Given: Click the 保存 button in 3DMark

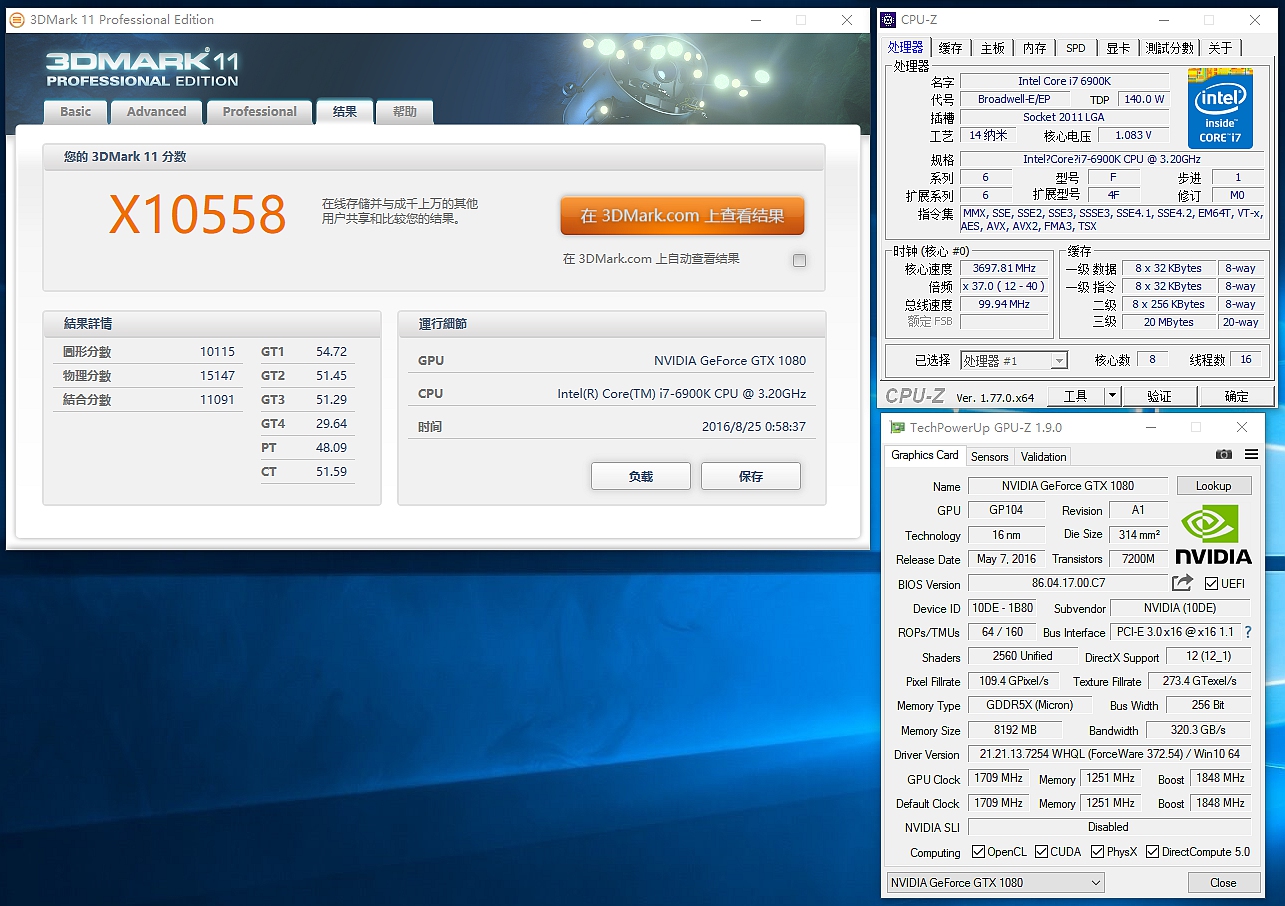Looking at the screenshot, I should pyautogui.click(x=750, y=476).
